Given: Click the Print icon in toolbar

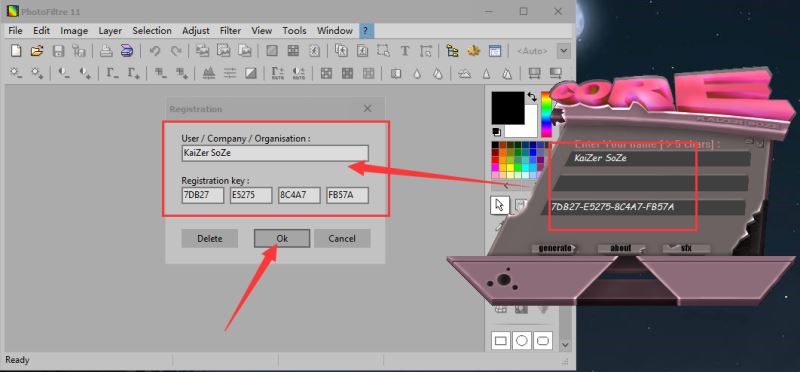Looking at the screenshot, I should pos(106,51).
